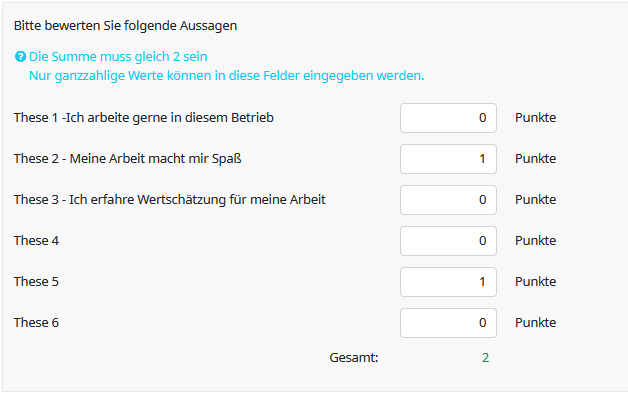Click the question heading 'Bitte bewerten Sie folgende Aussagen'
Viewport: 628px width, 393px height.
[125, 26]
